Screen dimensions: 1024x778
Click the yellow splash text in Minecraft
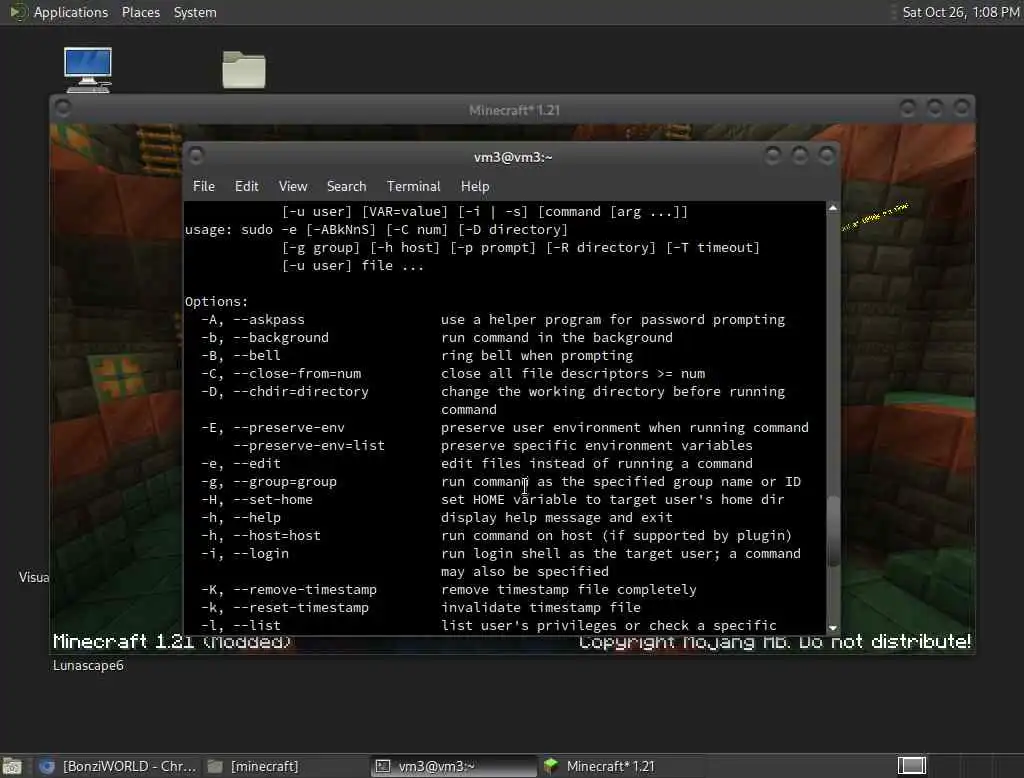tap(874, 217)
